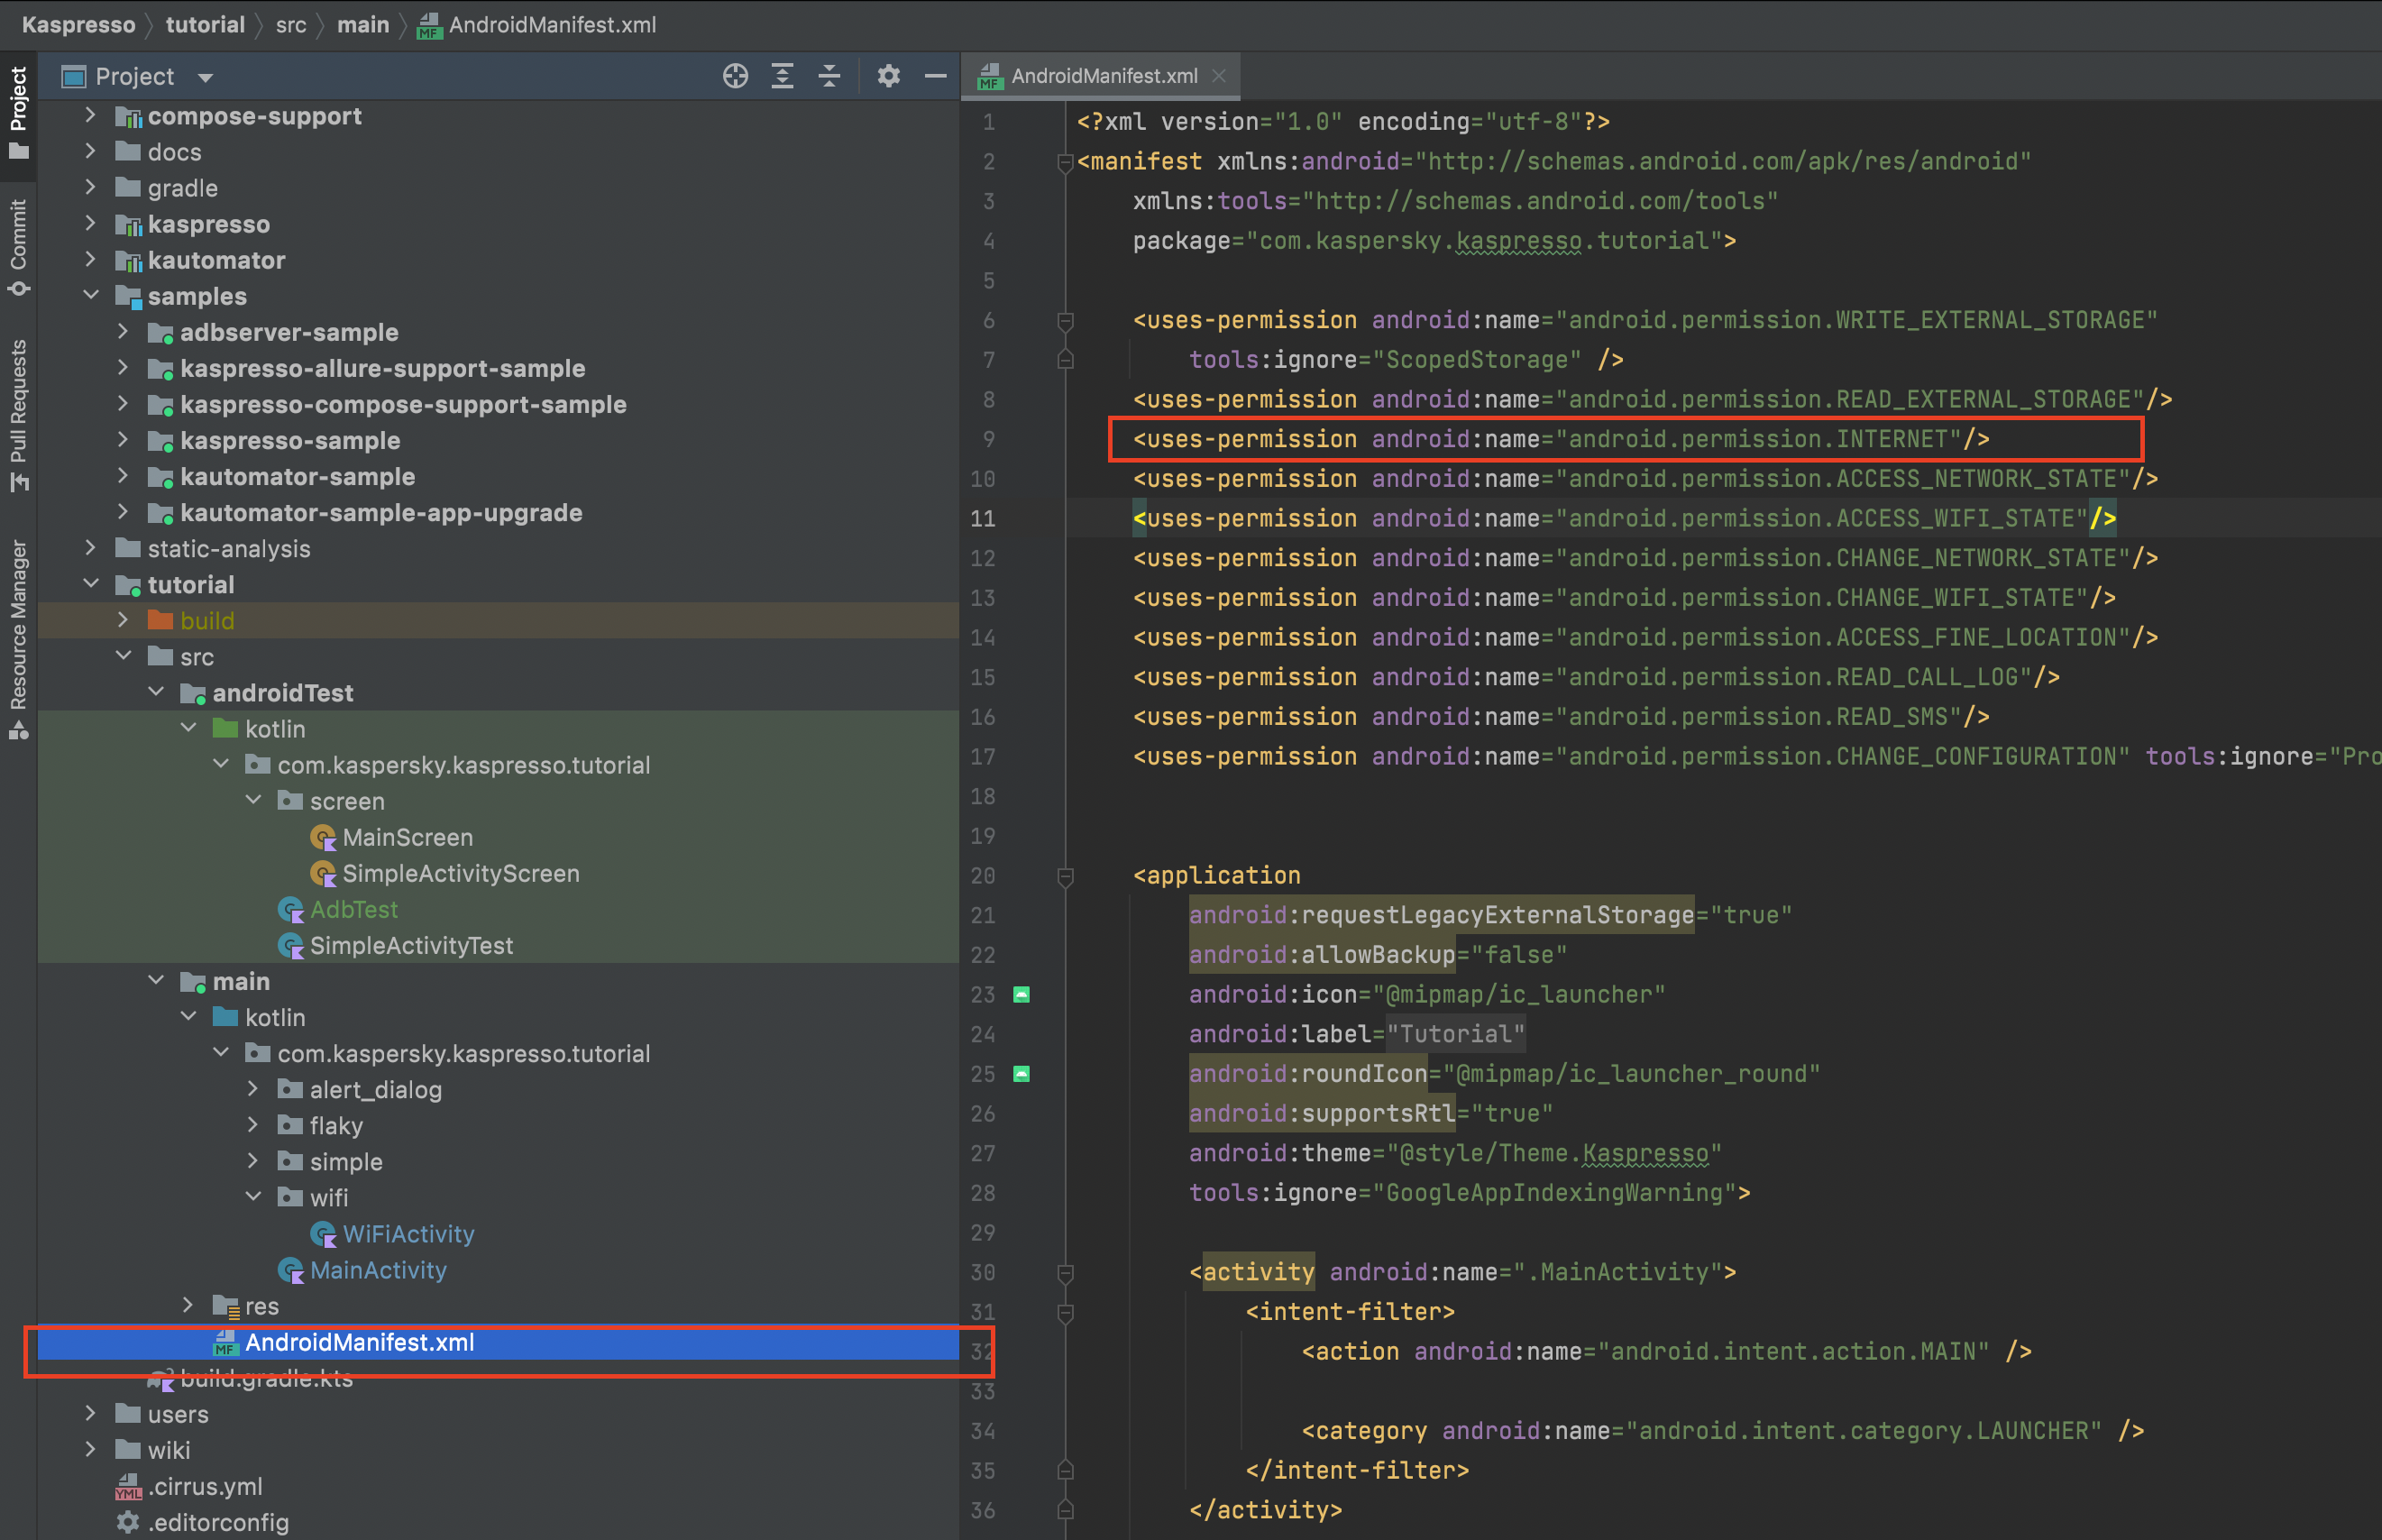
Task: Expand the compose-support module
Action: pyautogui.click(x=90, y=115)
